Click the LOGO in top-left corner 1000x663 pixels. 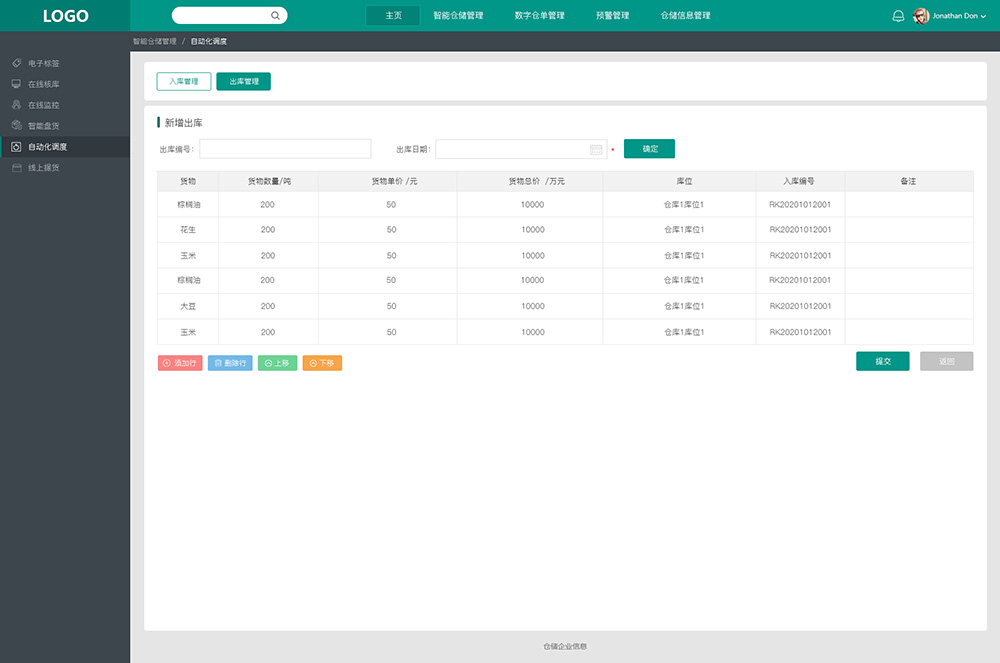point(66,16)
